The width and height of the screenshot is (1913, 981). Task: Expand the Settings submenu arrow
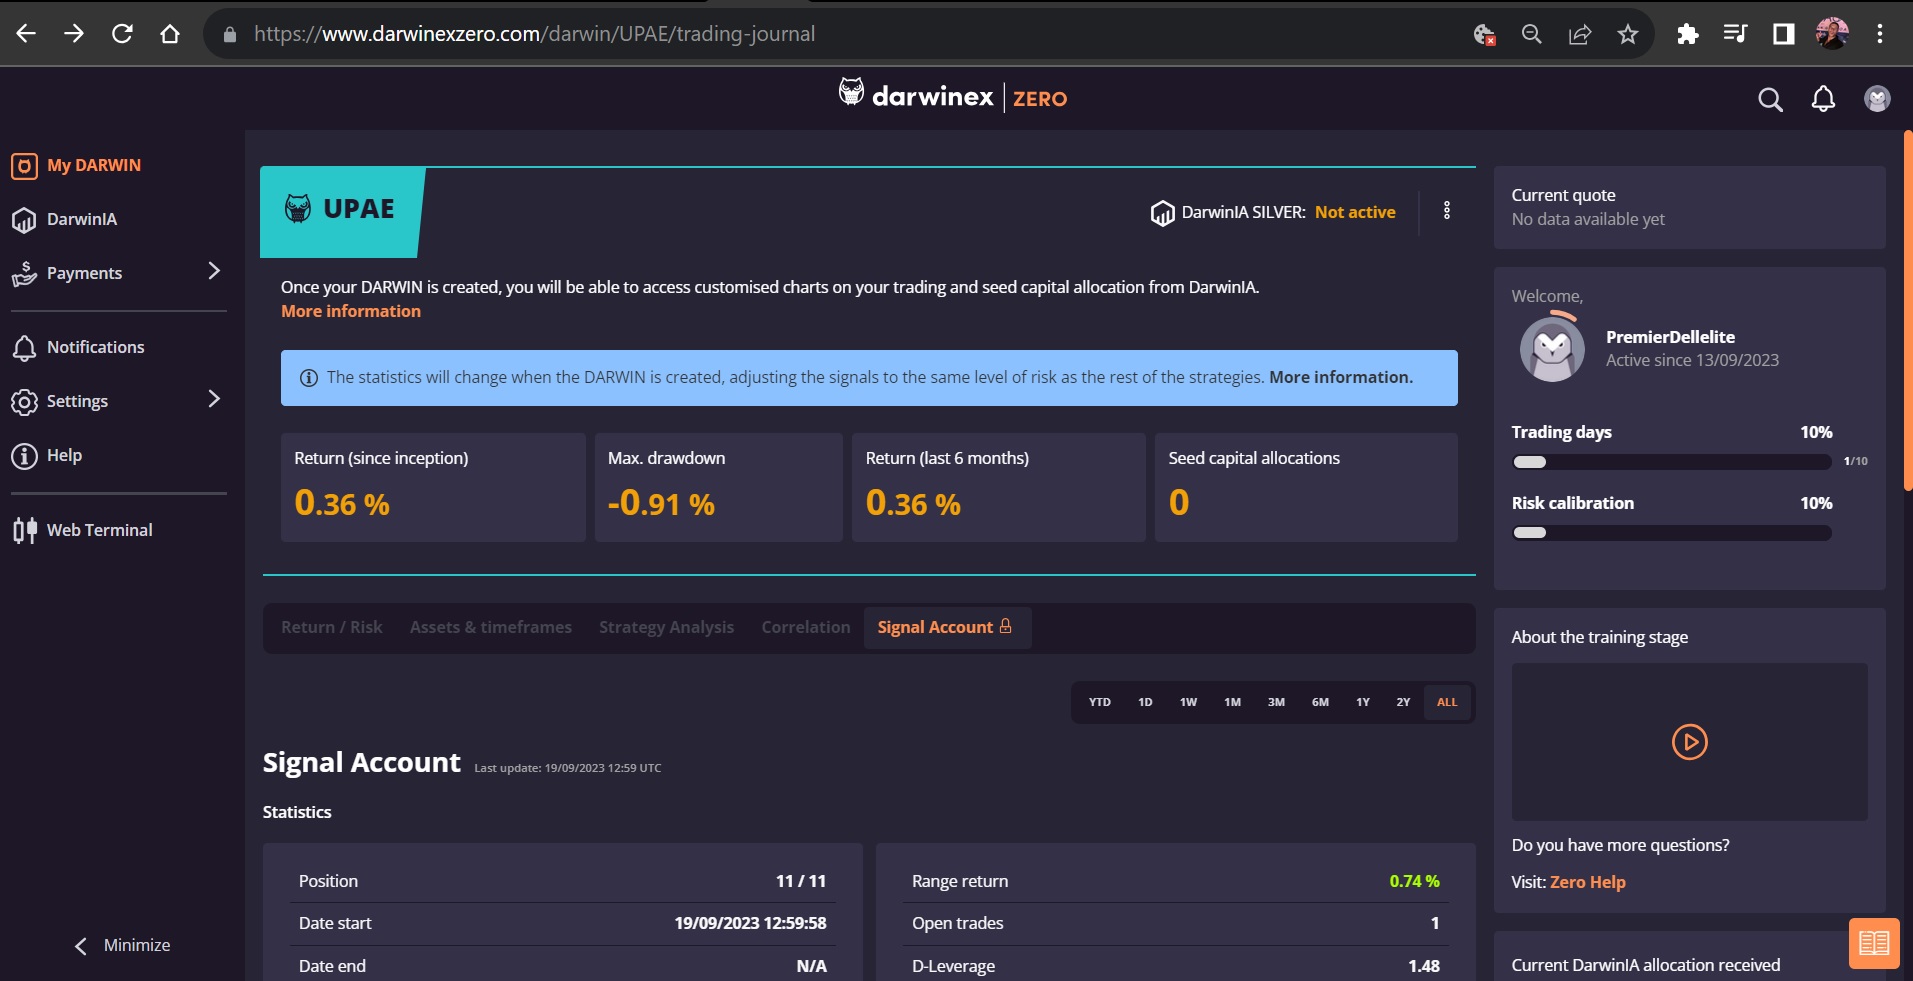click(x=213, y=400)
